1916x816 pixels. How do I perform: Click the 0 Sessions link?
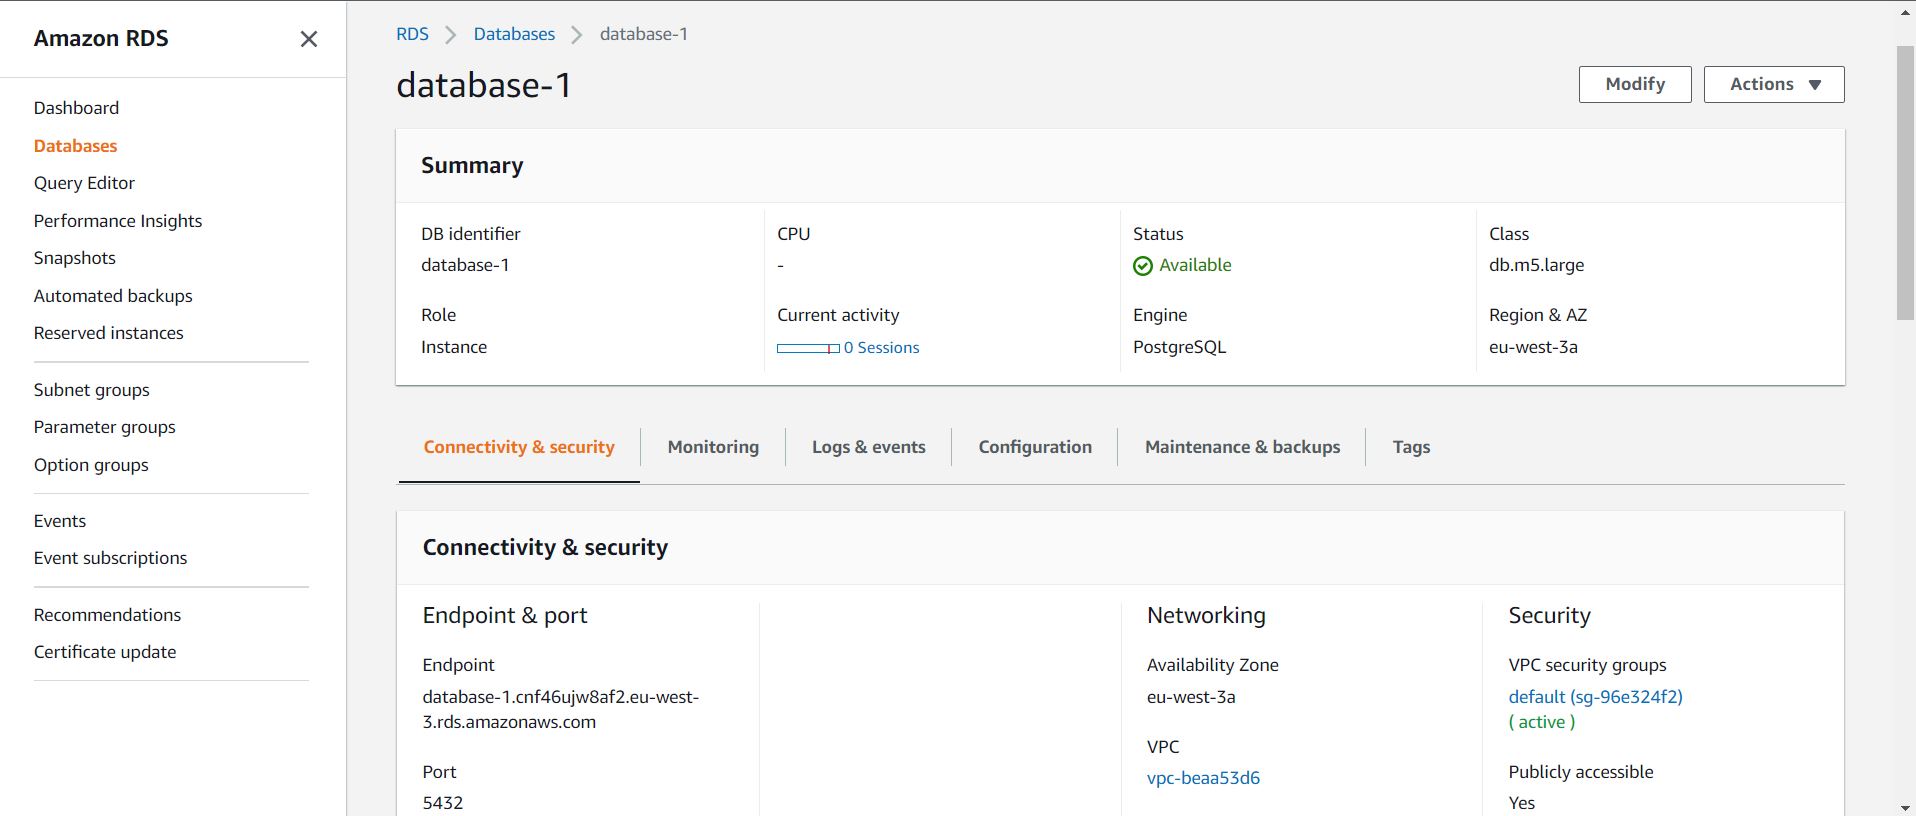[881, 348]
